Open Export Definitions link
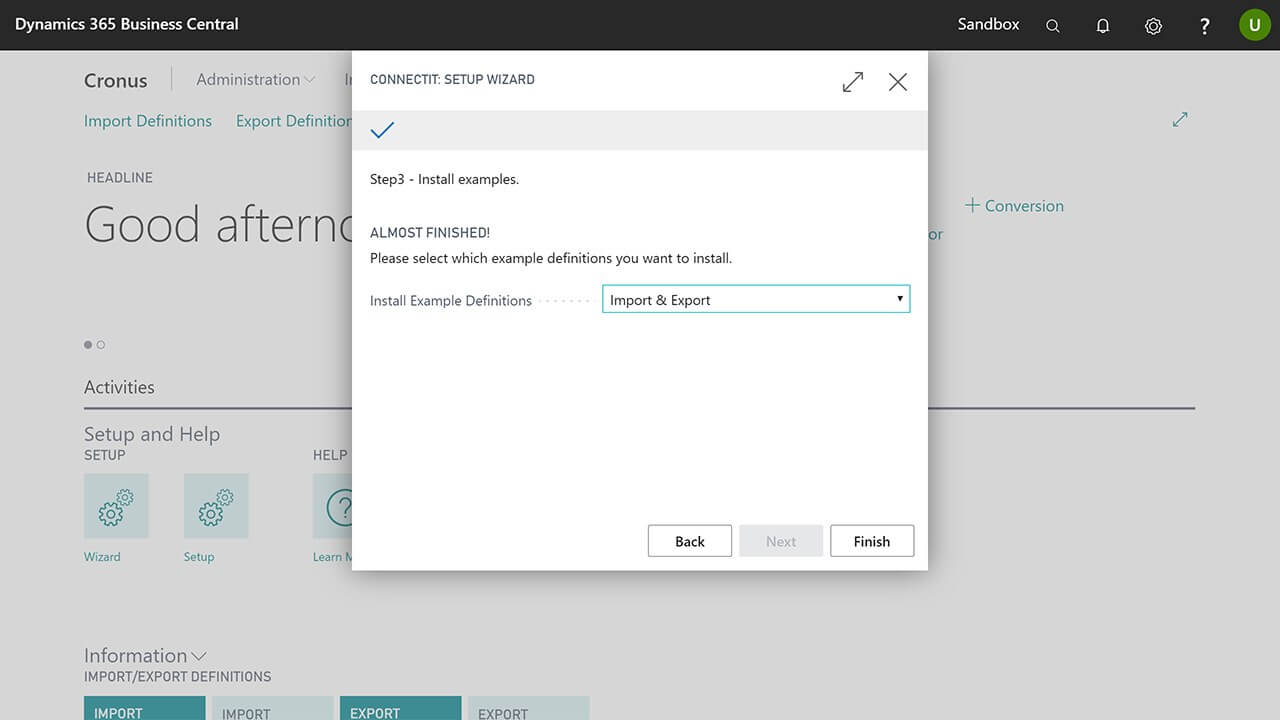 [294, 121]
